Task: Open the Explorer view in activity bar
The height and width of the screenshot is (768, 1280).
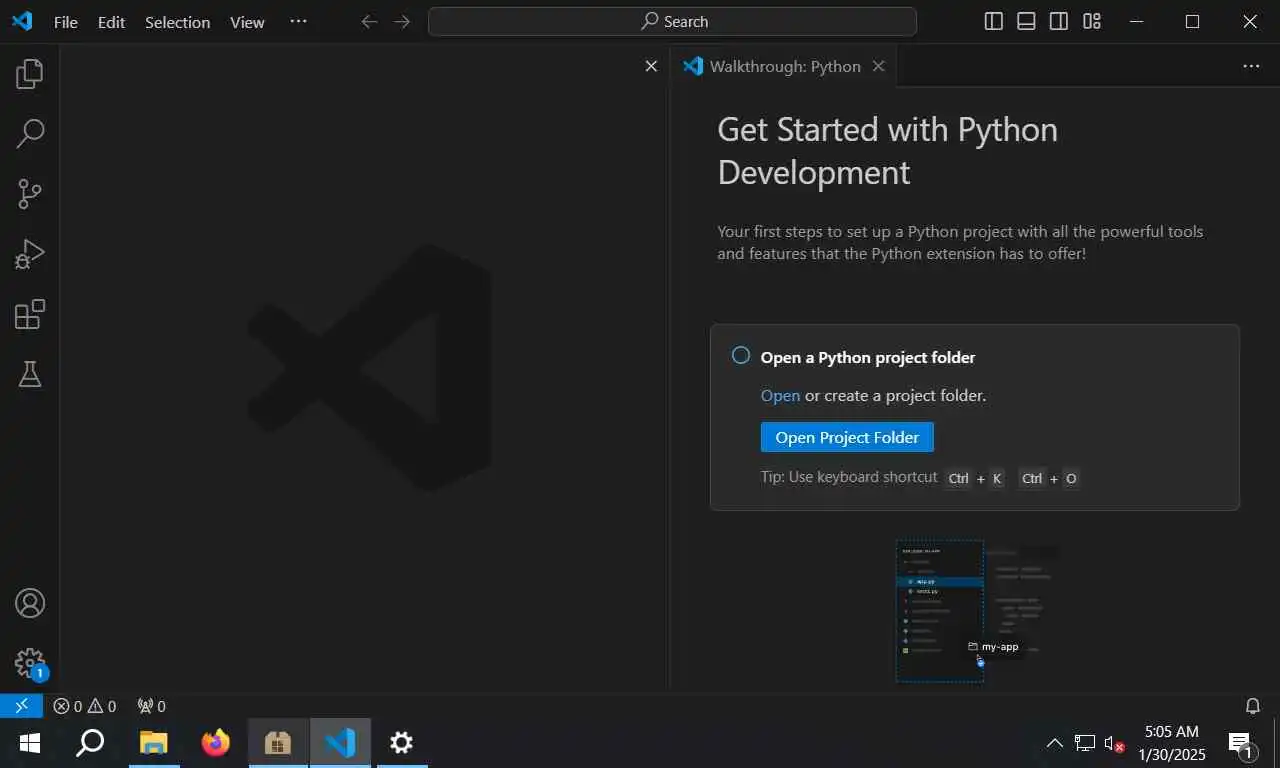Action: 30,73
